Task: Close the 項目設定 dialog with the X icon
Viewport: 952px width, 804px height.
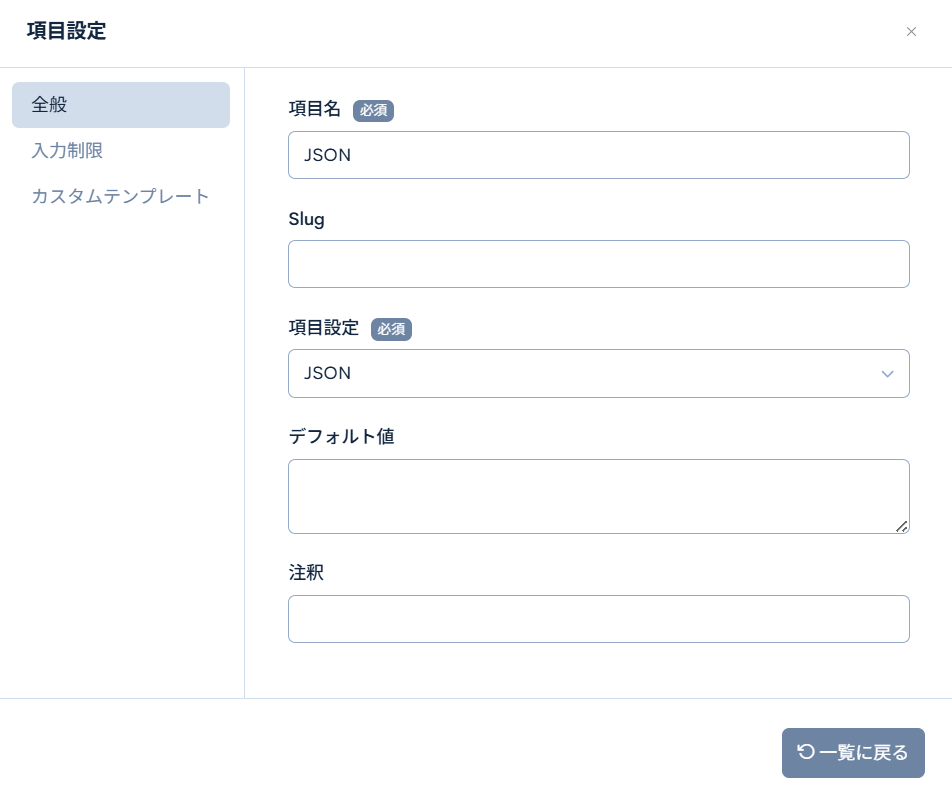Action: coord(911,32)
